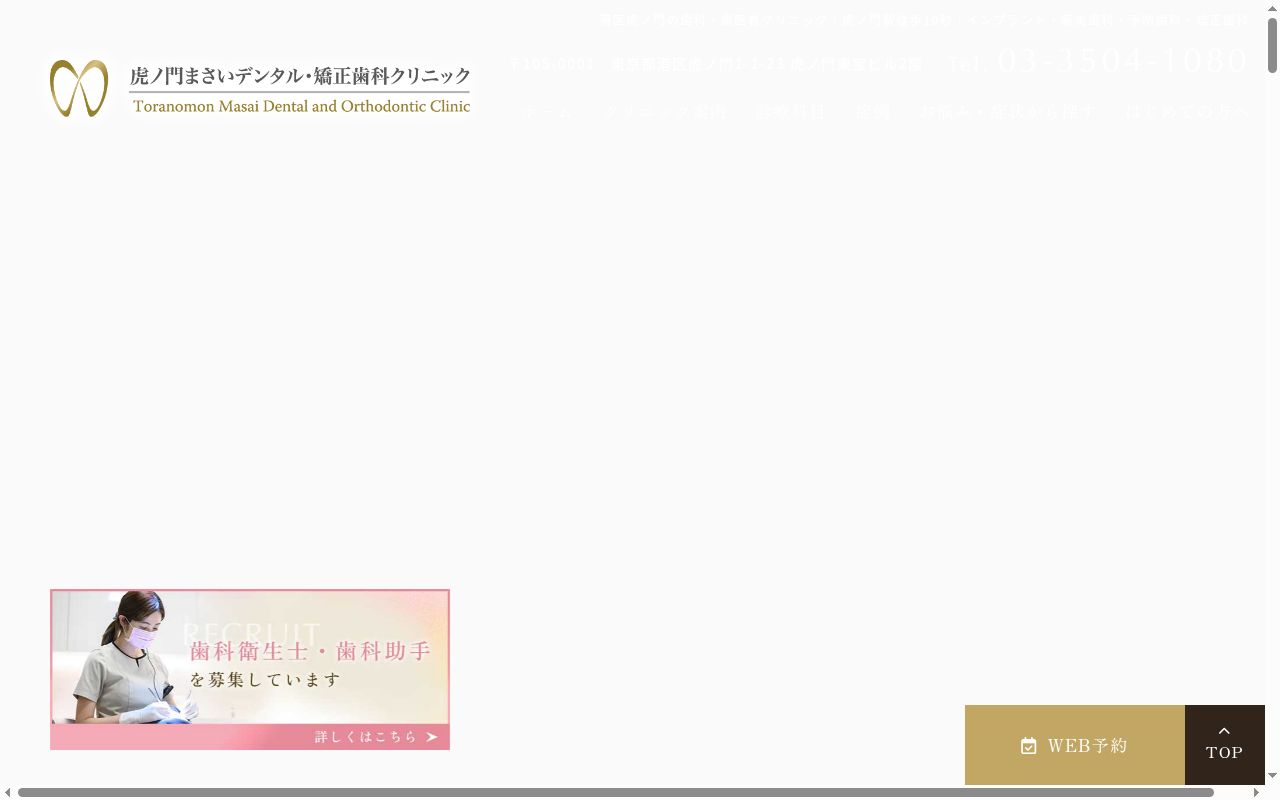This screenshot has width=1280, height=800.
Task: Open the ホーム menu item
Action: 548,112
